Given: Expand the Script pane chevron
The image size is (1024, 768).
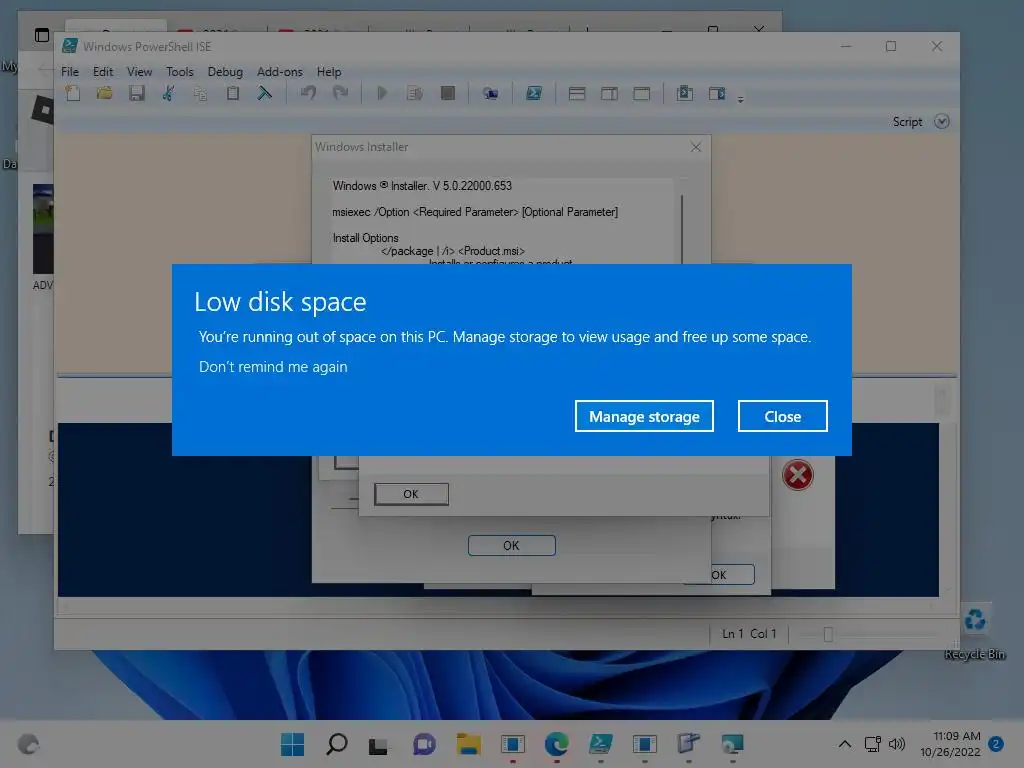Looking at the screenshot, I should click(x=942, y=121).
